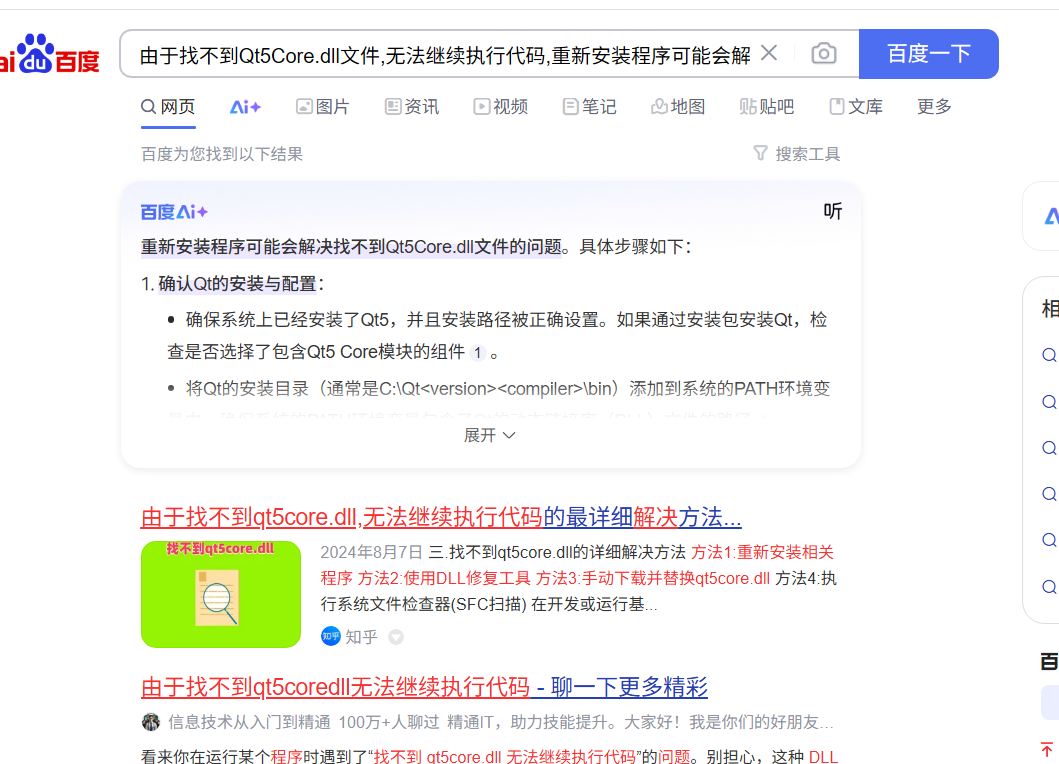Click the highlighted sentence 重新安装程序可能会解决找不到Qt5Core.dll文件的问题
This screenshot has width=1059, height=764.
click(x=351, y=247)
